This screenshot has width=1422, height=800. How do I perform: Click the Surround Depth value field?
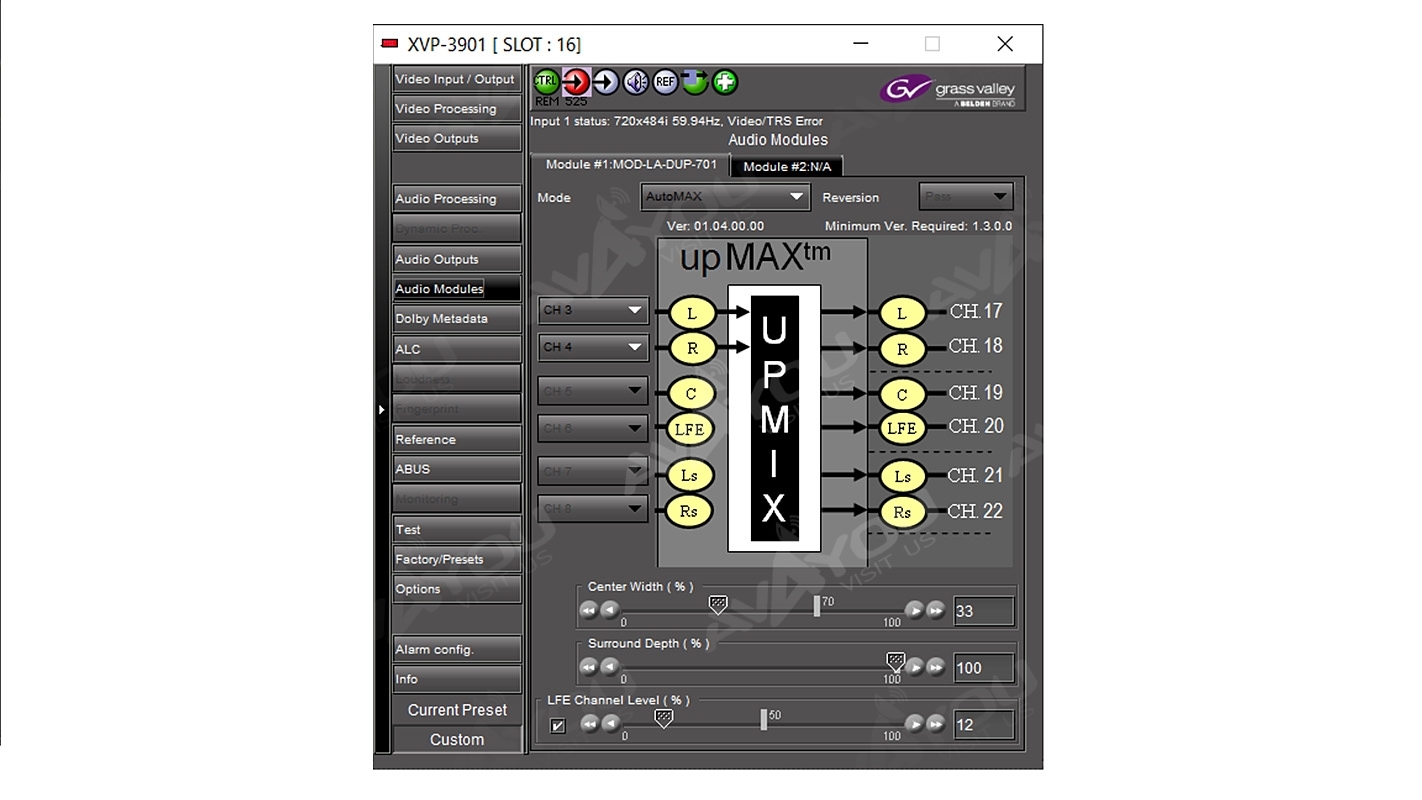(x=983, y=668)
